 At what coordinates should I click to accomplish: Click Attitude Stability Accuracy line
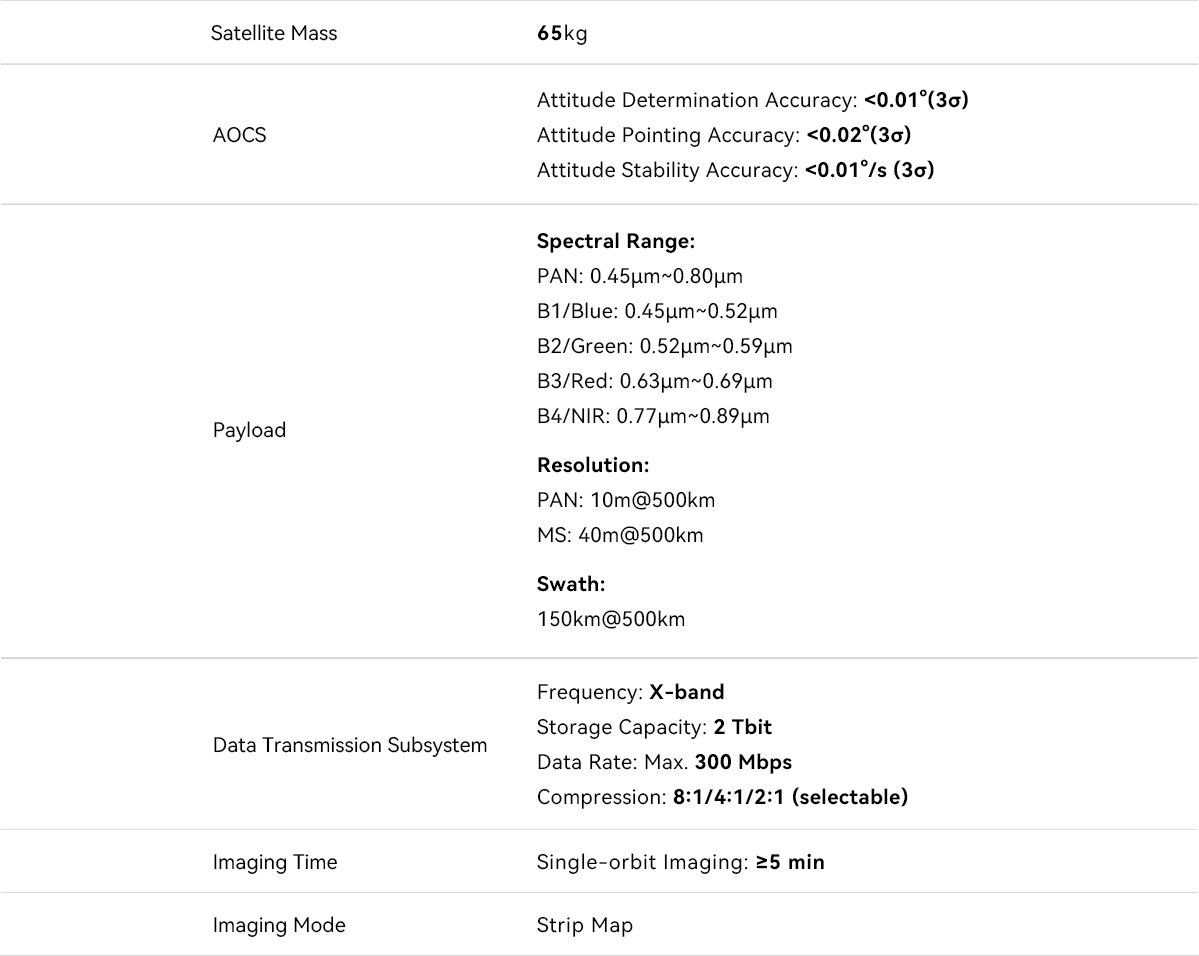pos(735,170)
